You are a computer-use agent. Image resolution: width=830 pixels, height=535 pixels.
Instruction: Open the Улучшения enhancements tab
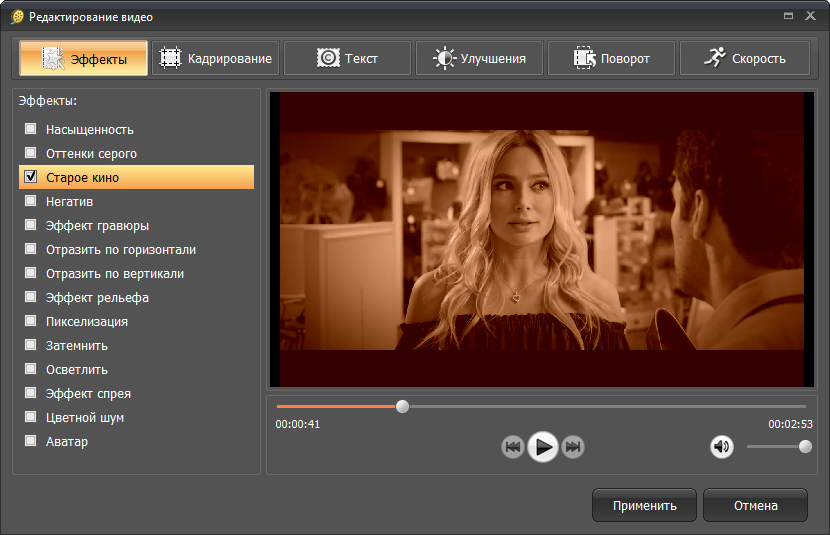[x=479, y=58]
